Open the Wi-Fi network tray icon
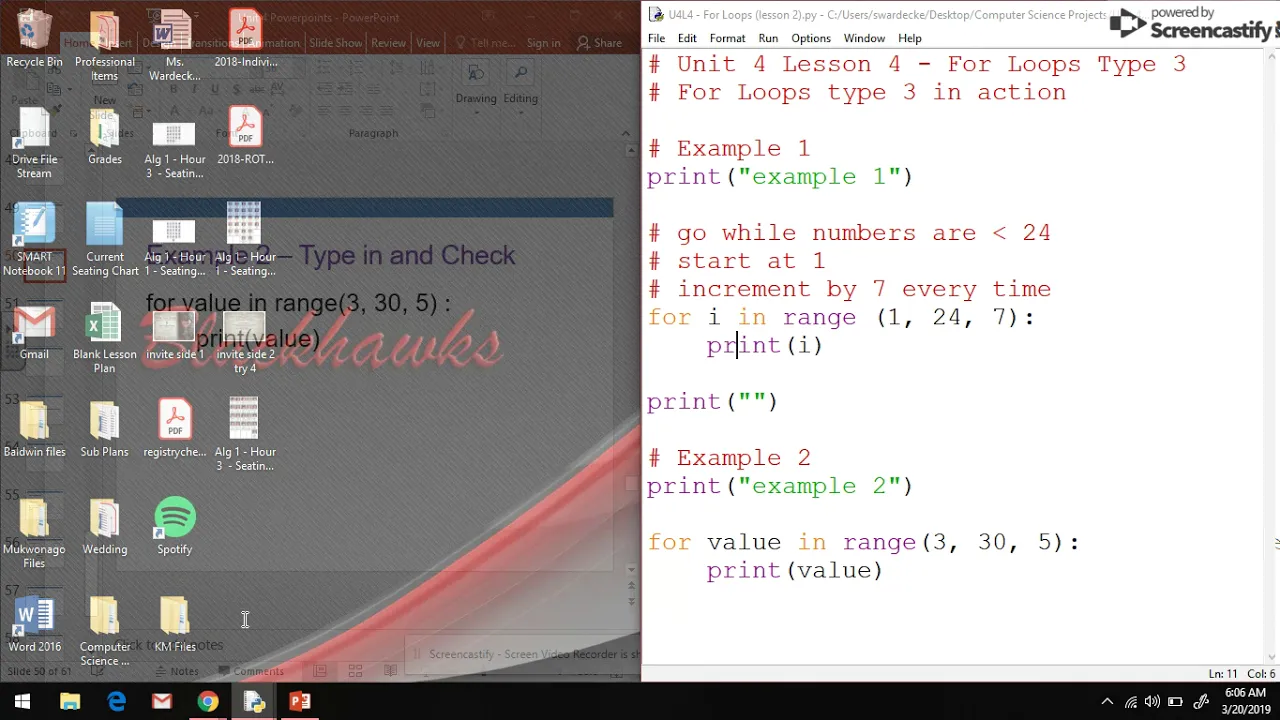 pos(1130,702)
